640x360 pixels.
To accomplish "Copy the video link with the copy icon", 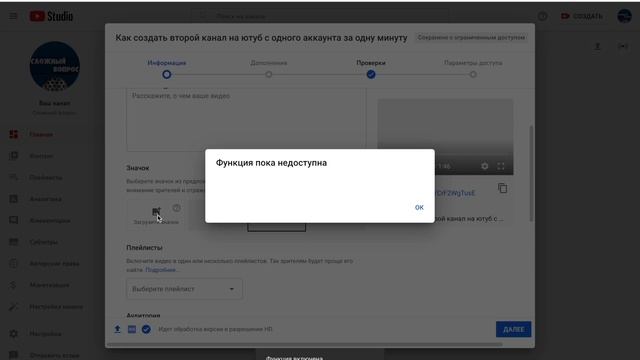I will point(502,188).
